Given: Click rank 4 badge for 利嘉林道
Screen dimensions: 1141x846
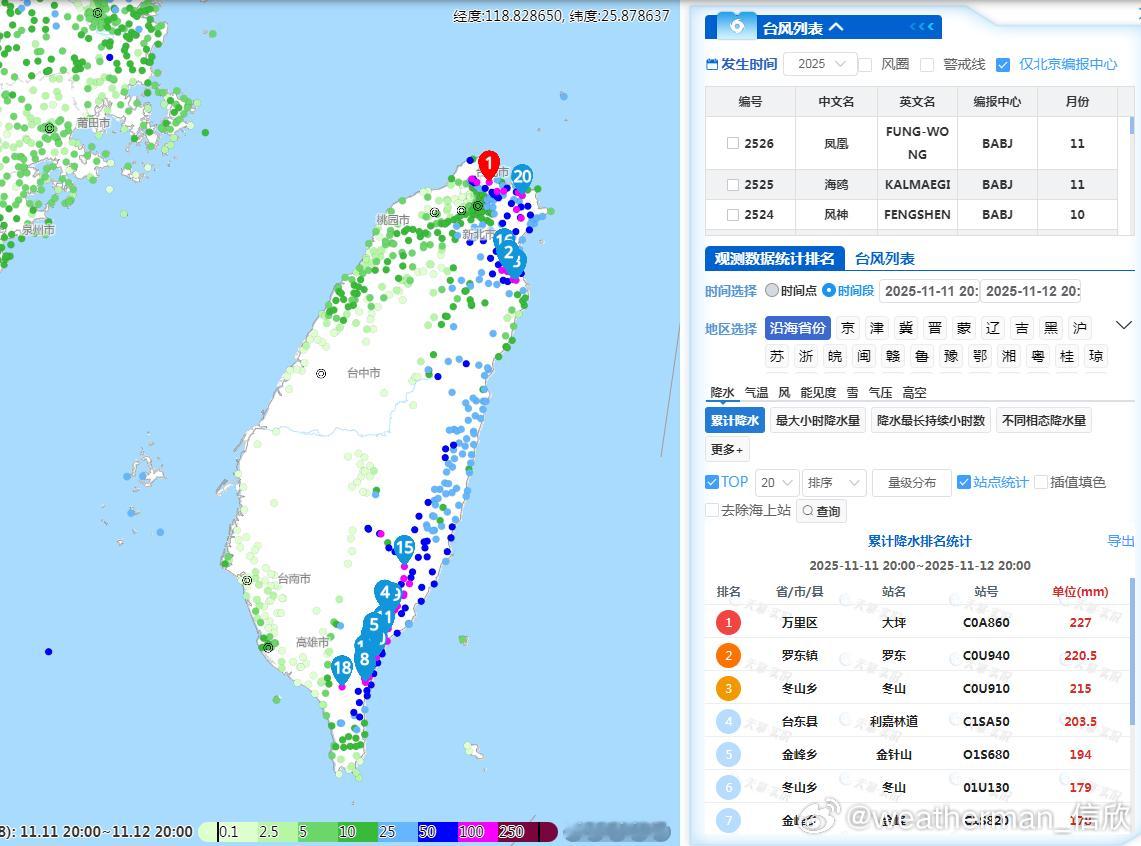Looking at the screenshot, I should click(728, 722).
